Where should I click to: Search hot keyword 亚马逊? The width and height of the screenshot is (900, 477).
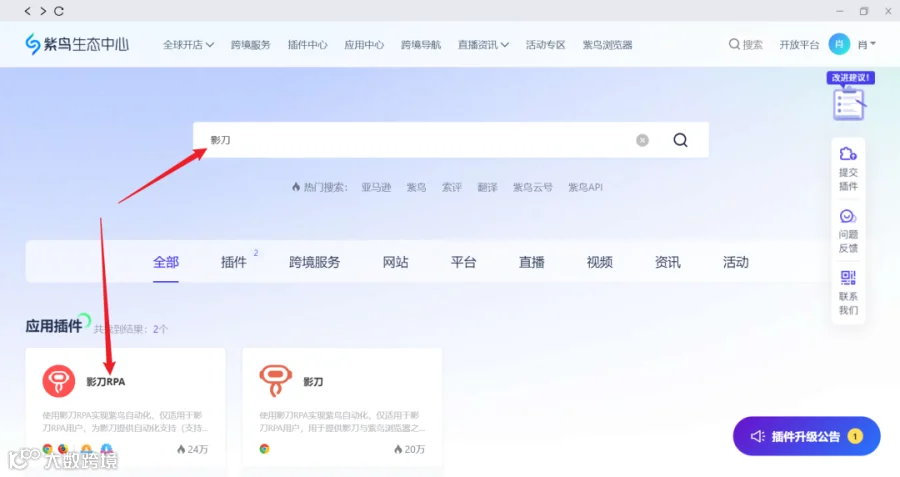point(376,187)
